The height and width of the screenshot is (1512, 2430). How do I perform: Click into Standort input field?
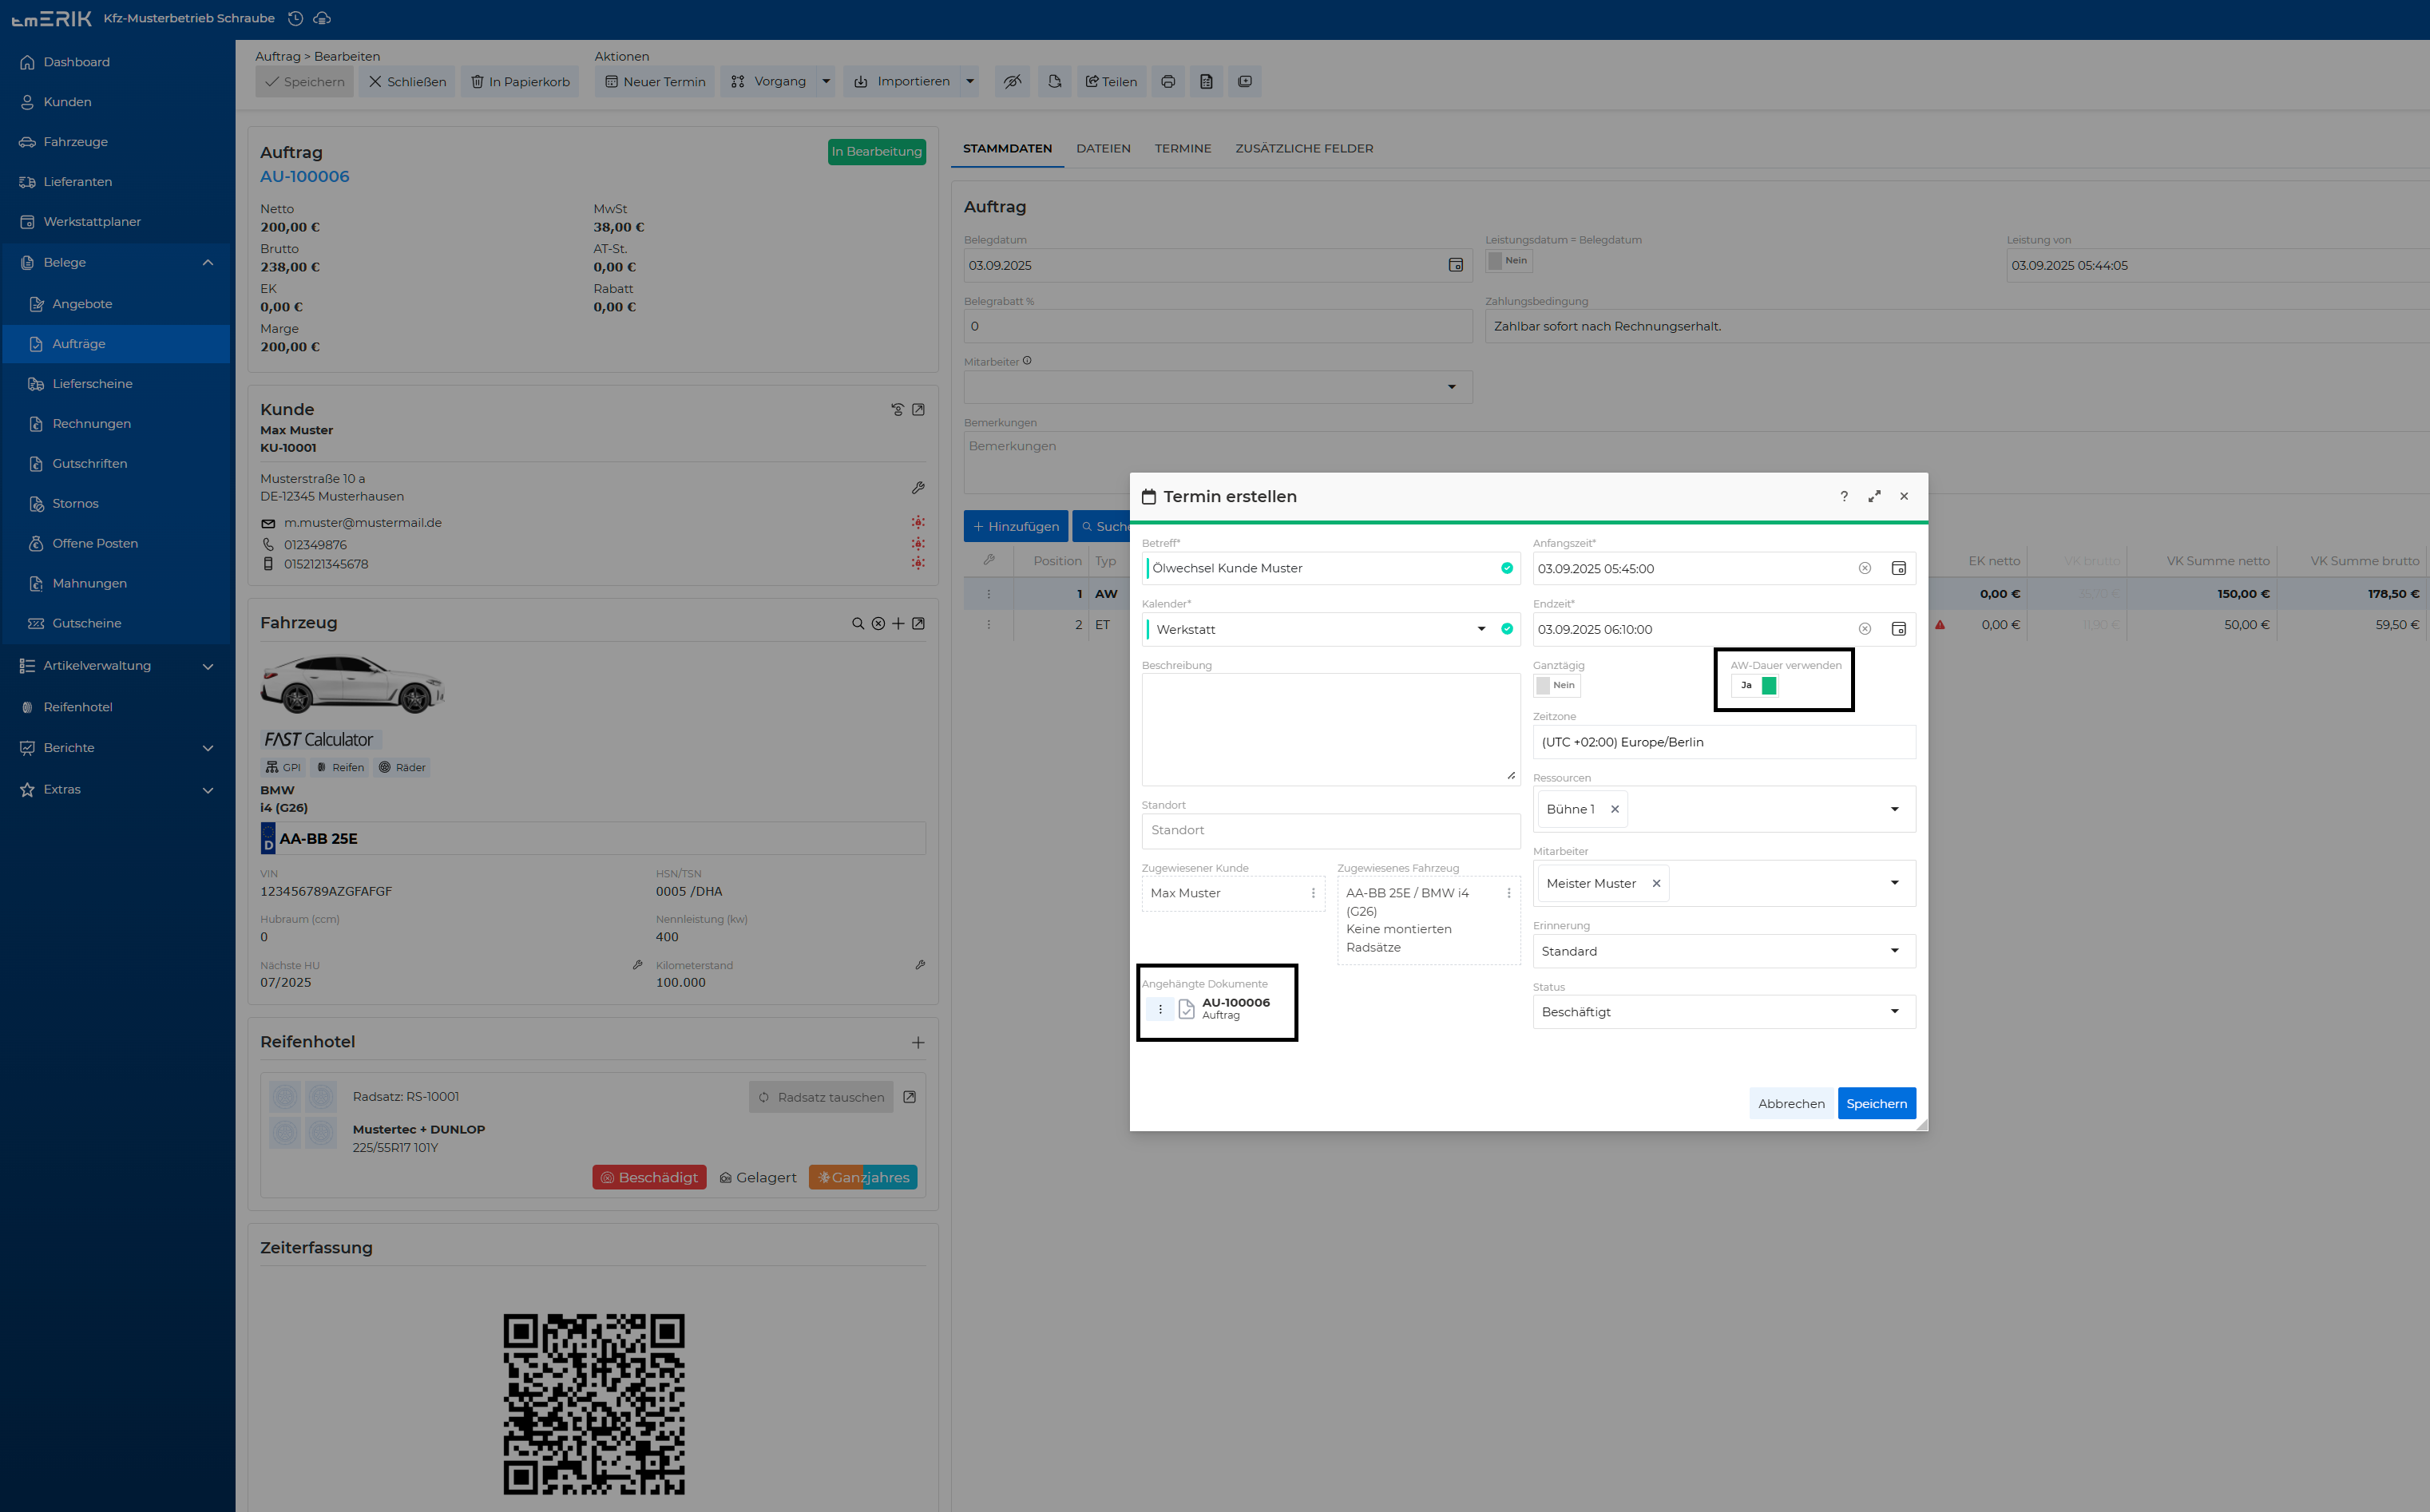(x=1330, y=831)
